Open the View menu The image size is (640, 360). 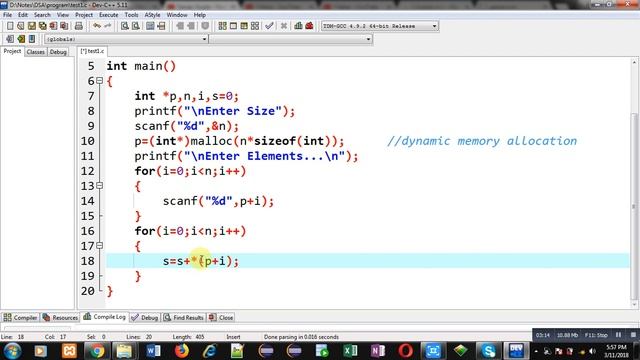coord(62,15)
